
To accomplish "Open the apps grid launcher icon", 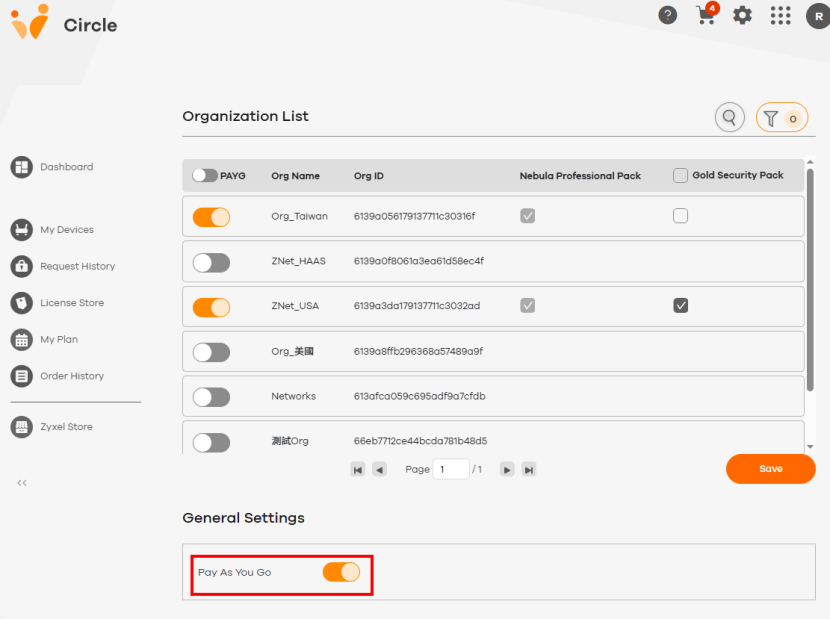I will point(780,15).
